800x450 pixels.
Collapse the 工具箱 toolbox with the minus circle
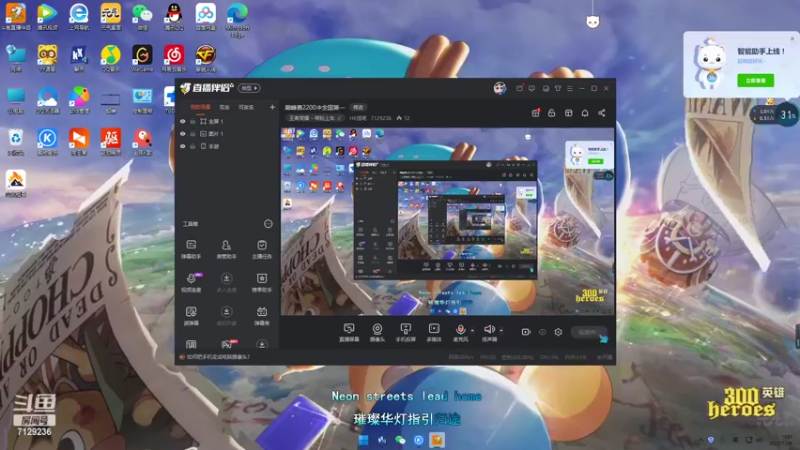point(268,224)
